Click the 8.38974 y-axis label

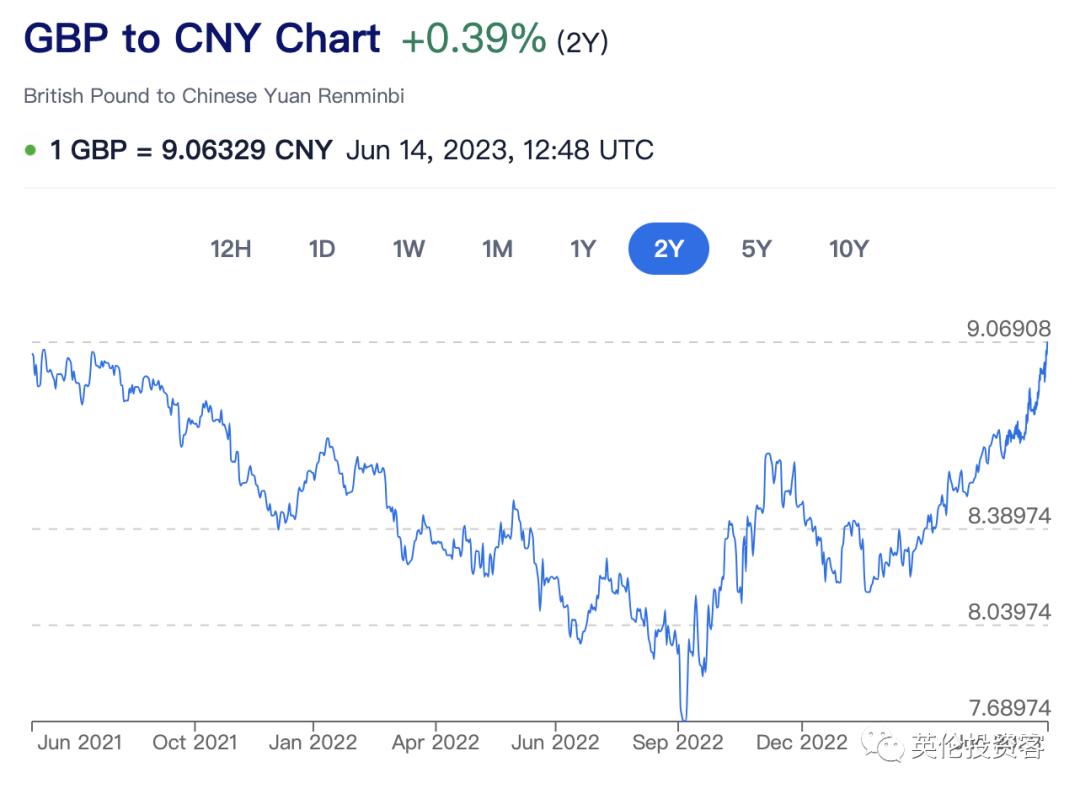[x=1009, y=516]
